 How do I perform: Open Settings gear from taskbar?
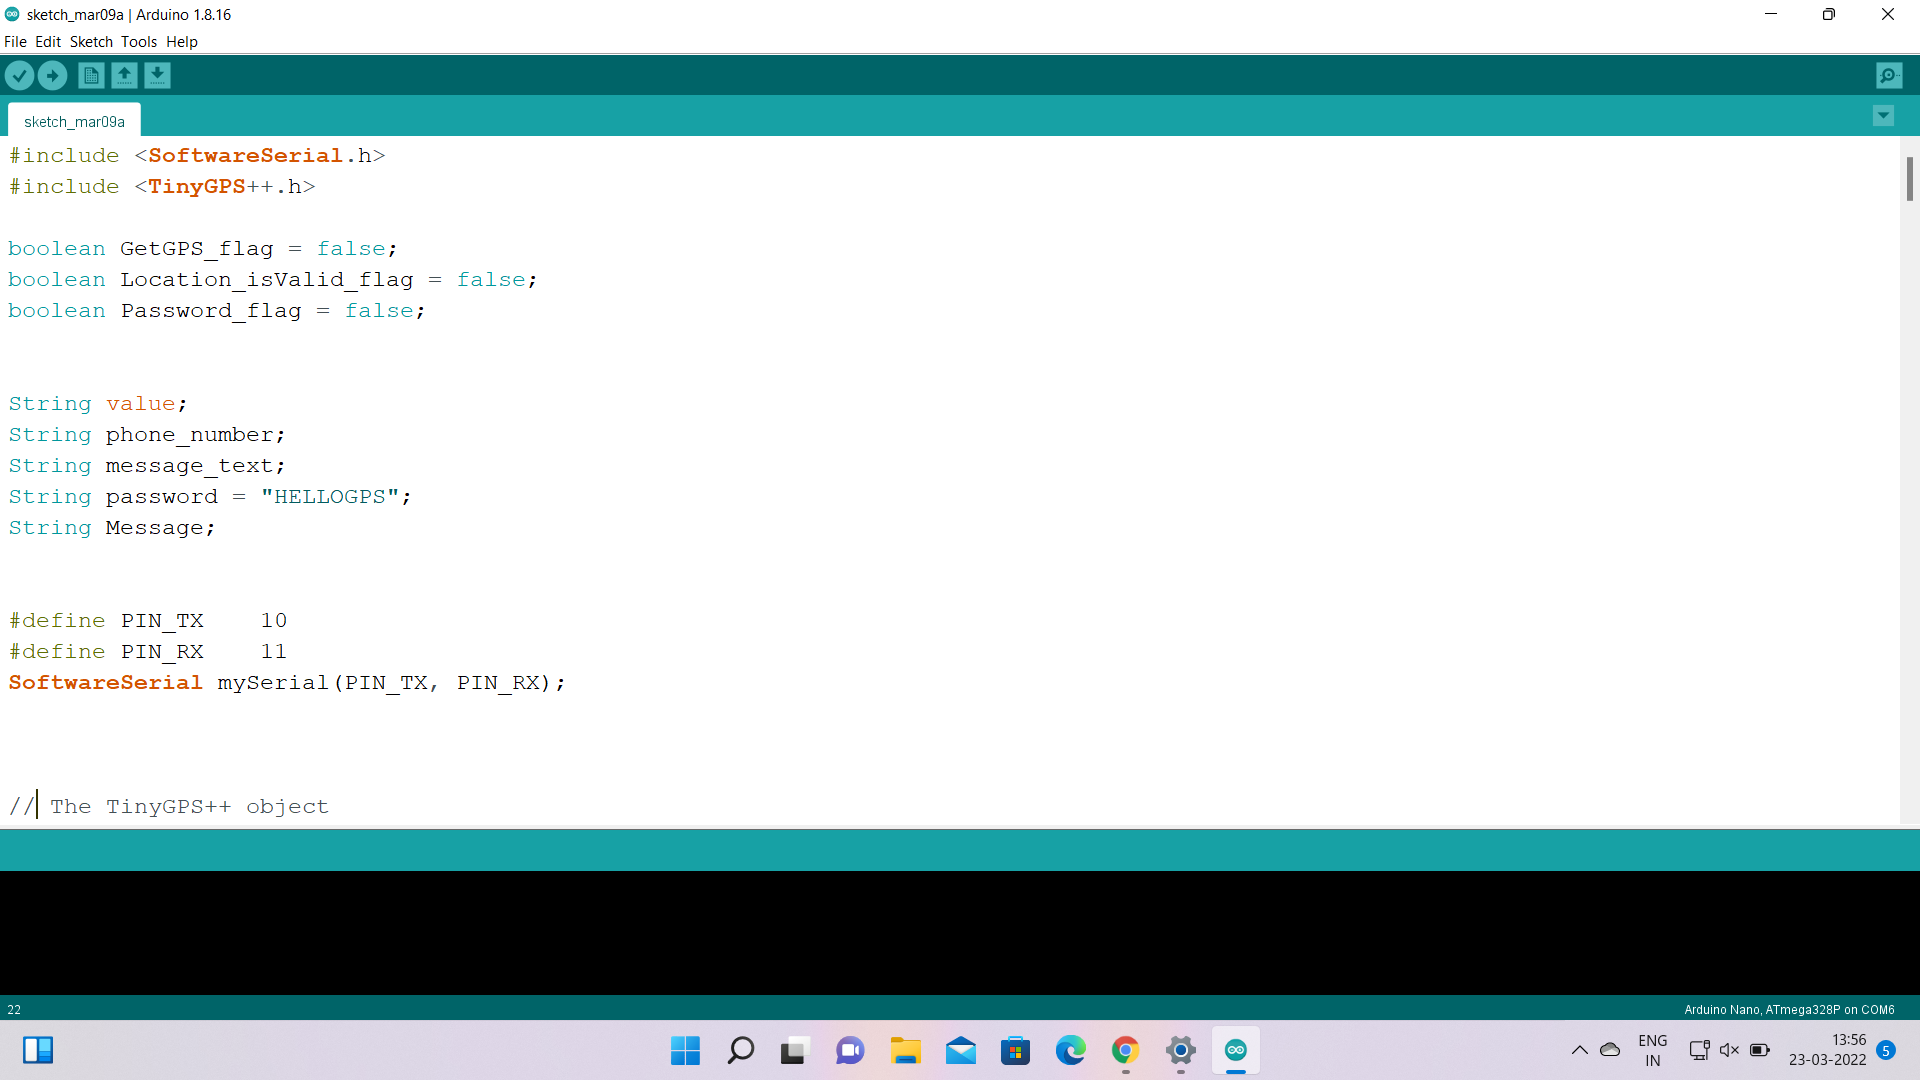tap(1181, 1051)
